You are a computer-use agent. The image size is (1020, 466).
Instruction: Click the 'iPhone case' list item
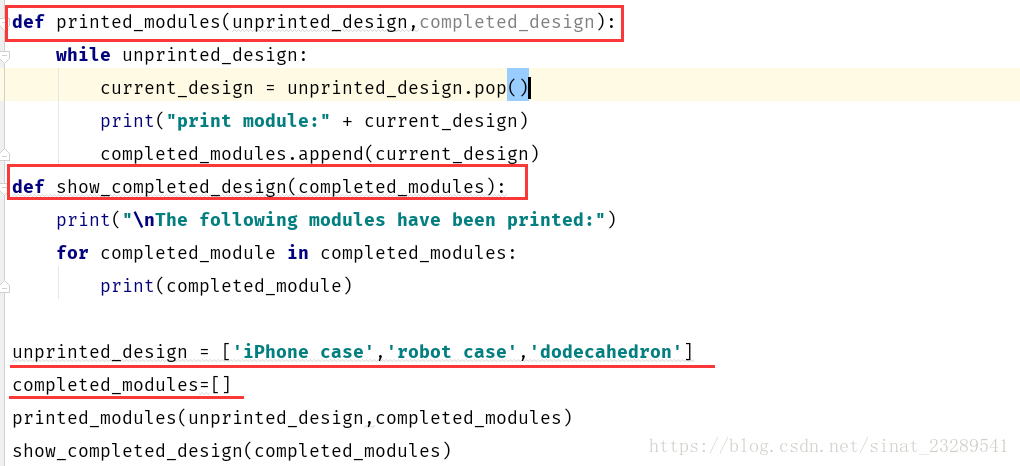click(x=304, y=352)
